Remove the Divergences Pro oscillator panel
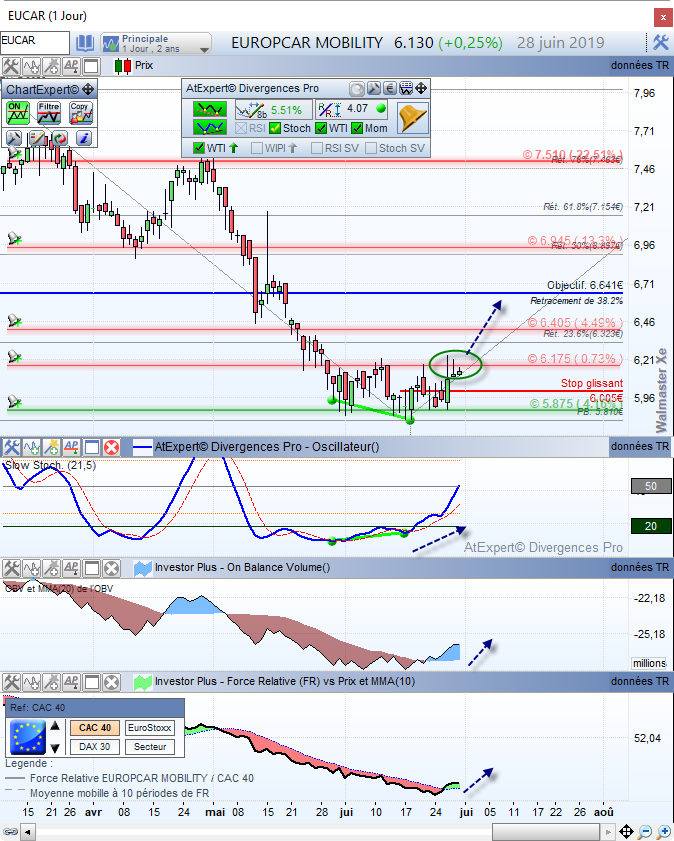The image size is (674, 841). [x=112, y=447]
